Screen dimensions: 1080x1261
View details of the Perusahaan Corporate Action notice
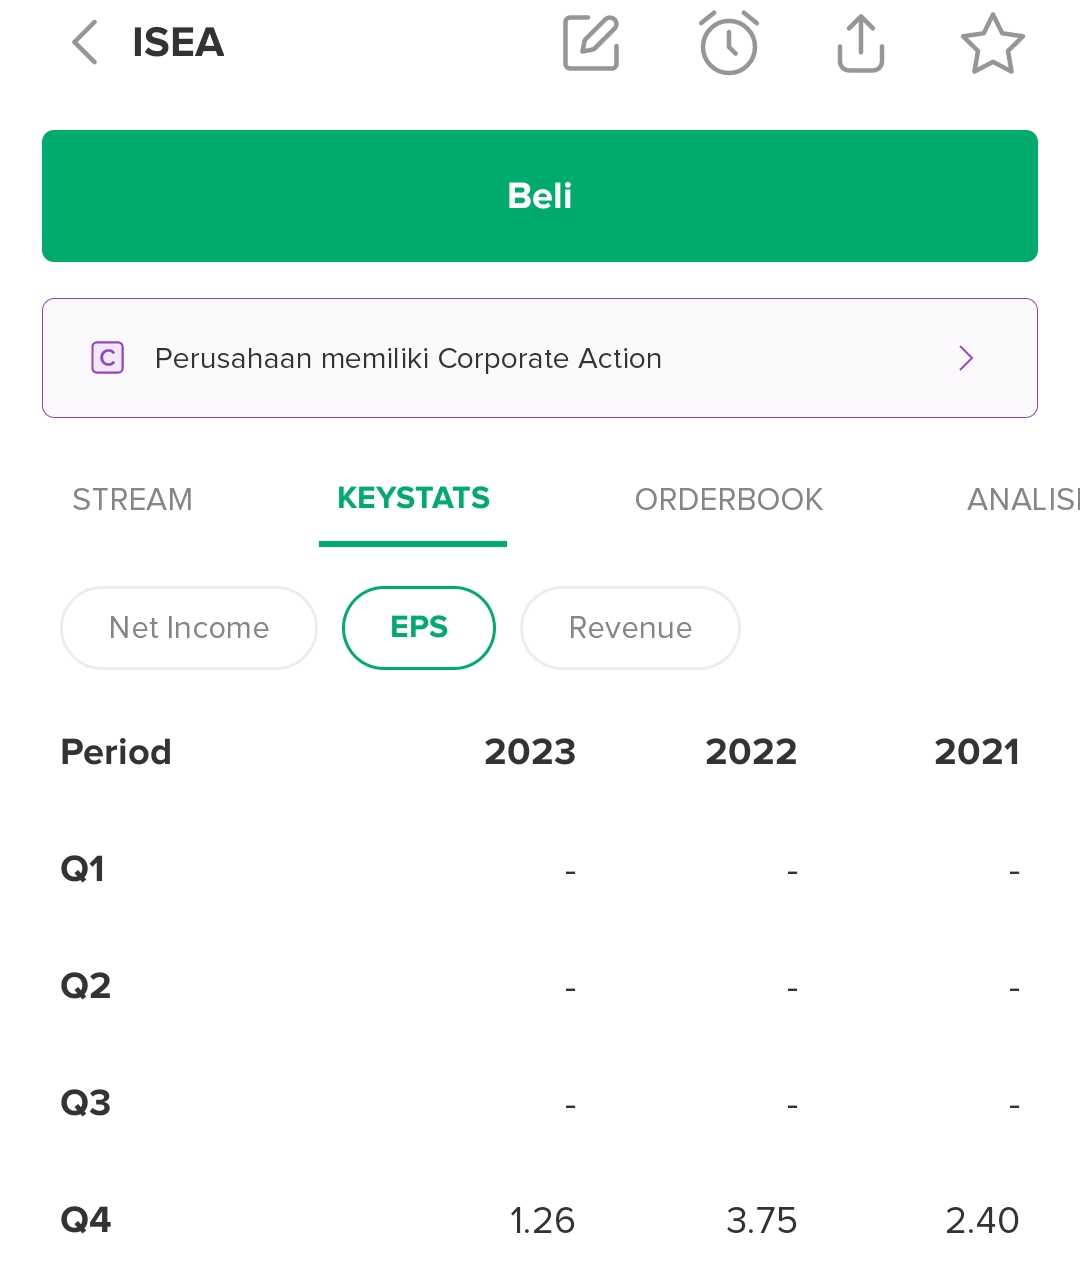click(407, 358)
